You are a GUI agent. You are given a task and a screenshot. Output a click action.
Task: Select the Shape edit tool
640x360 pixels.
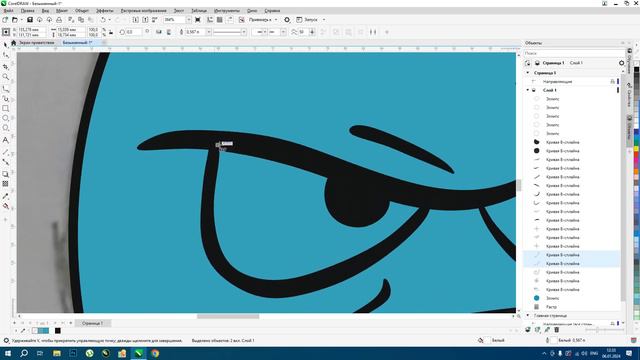5,55
